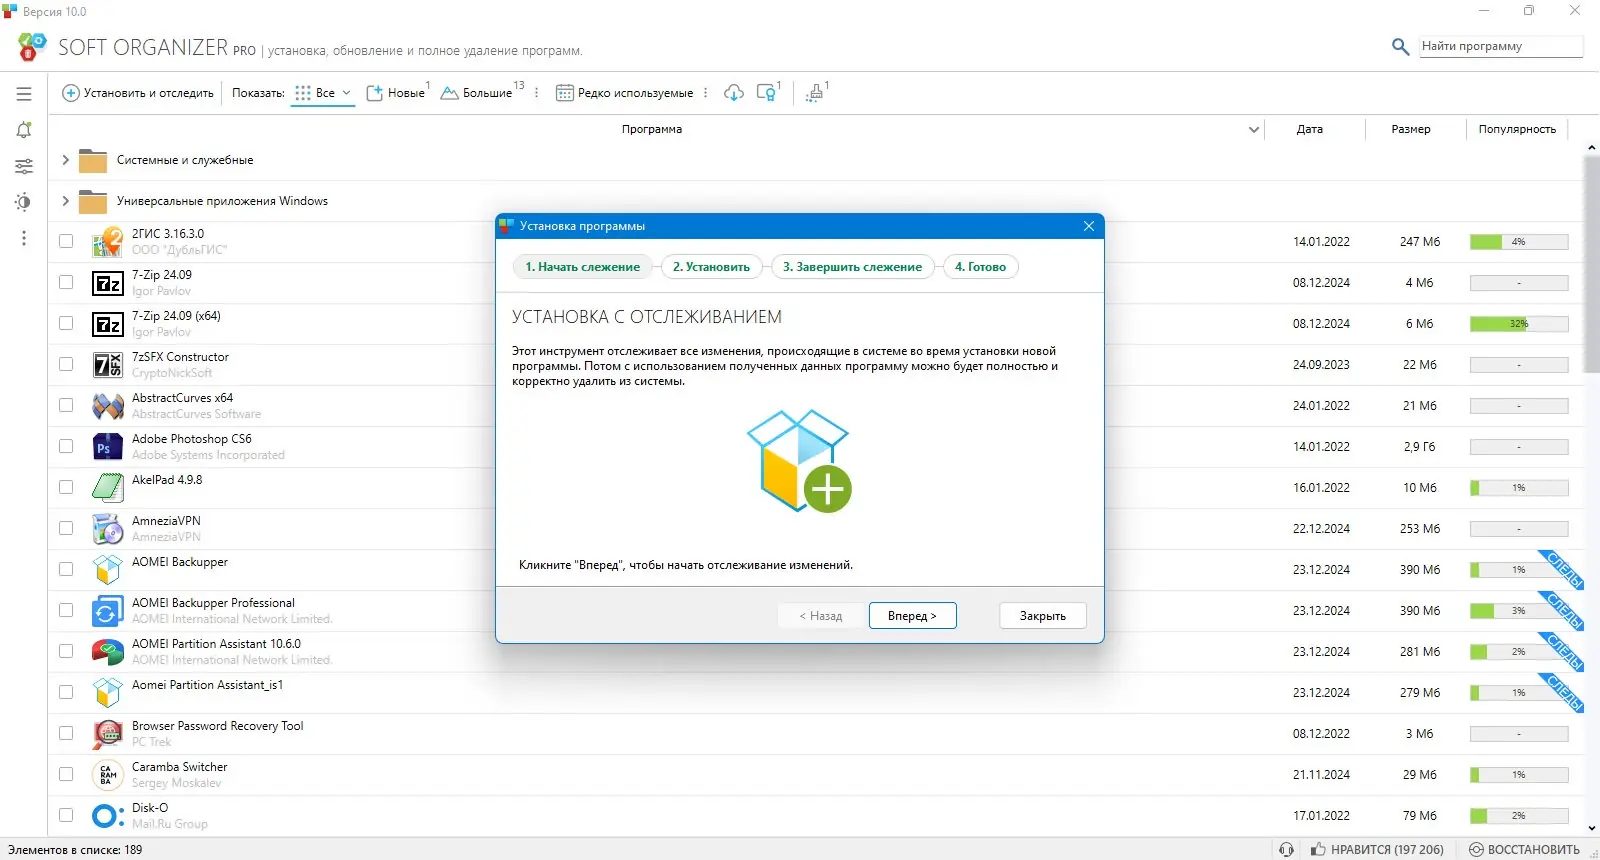Click the AOMEI Backupper Professional icon
Screen dimensions: 1600x860
click(x=107, y=611)
